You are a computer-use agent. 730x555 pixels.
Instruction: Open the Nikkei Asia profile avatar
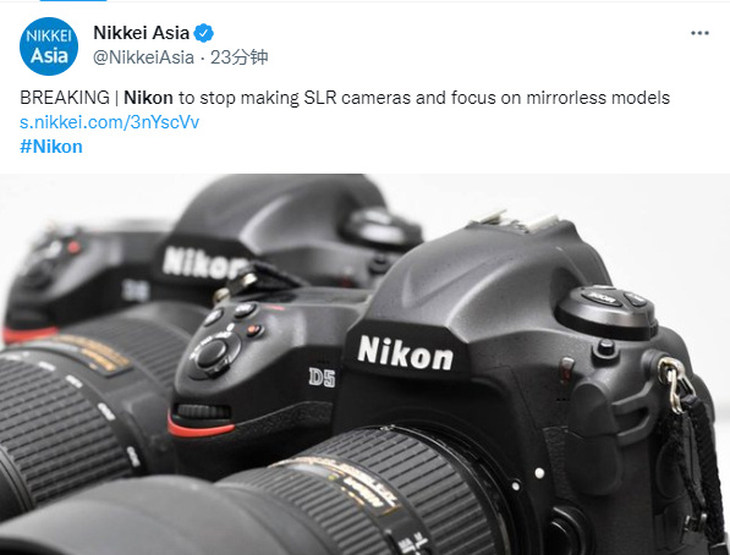click(49, 46)
